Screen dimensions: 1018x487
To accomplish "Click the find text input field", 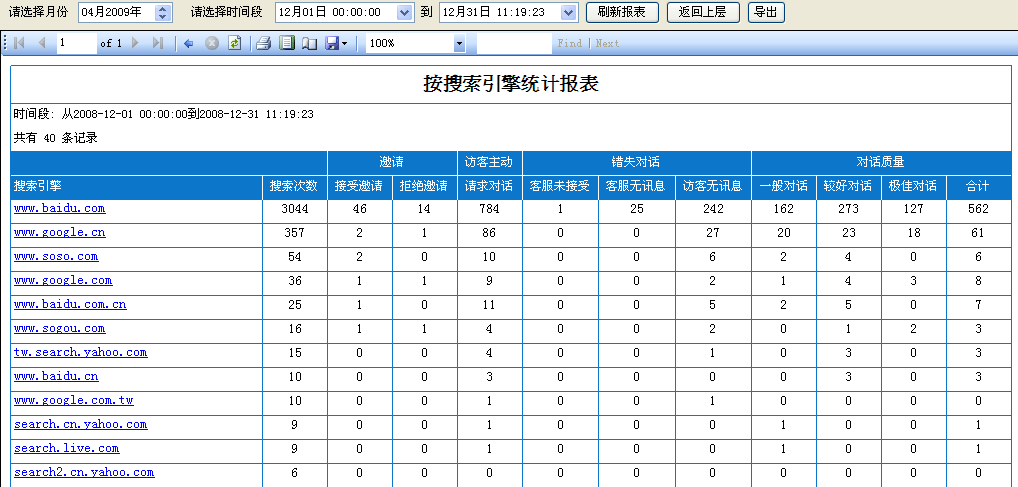I will click(x=513, y=44).
